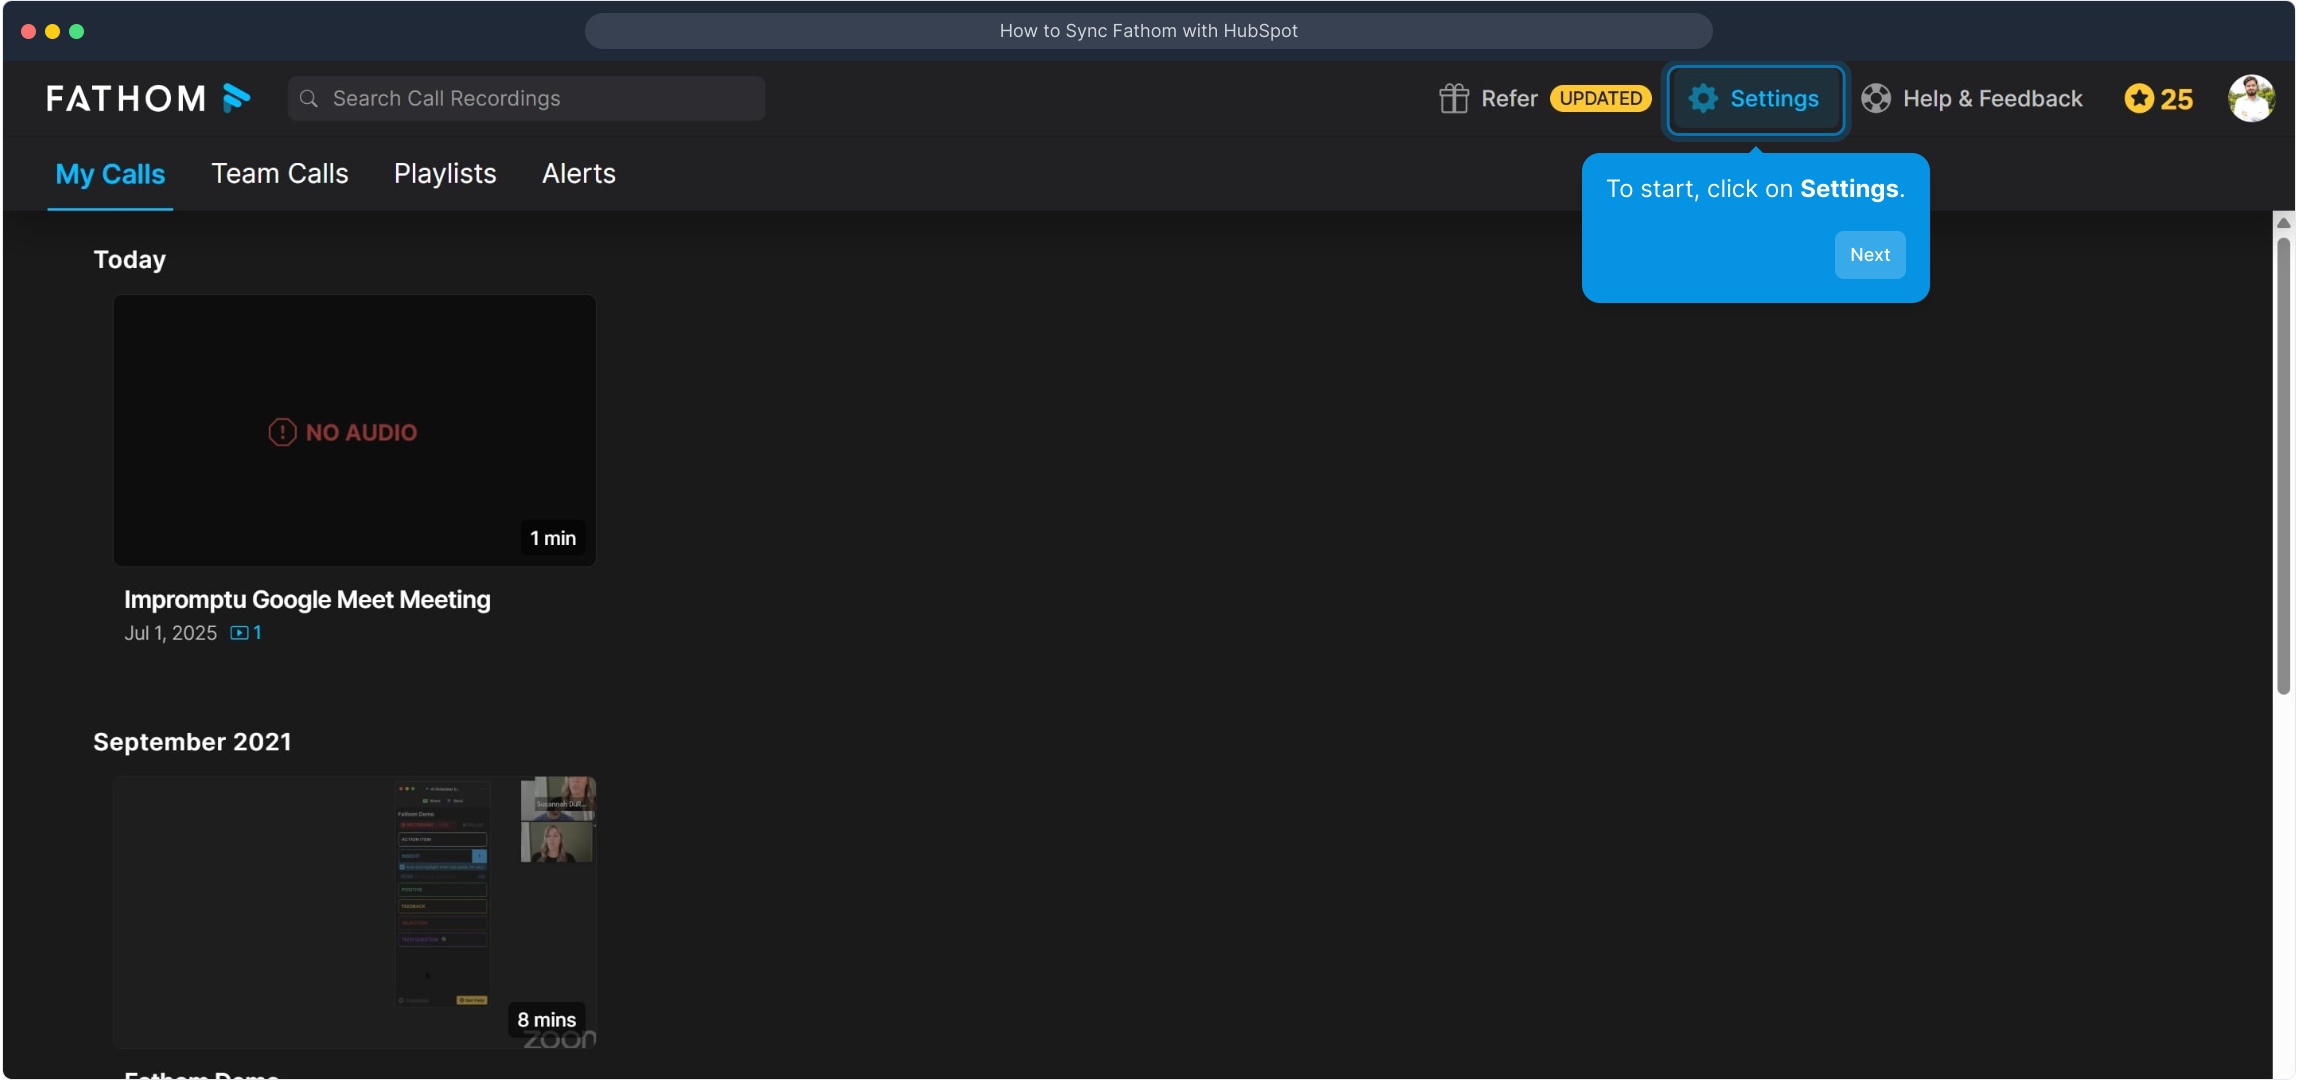
Task: Click the 1 min duration badge
Action: [x=553, y=538]
